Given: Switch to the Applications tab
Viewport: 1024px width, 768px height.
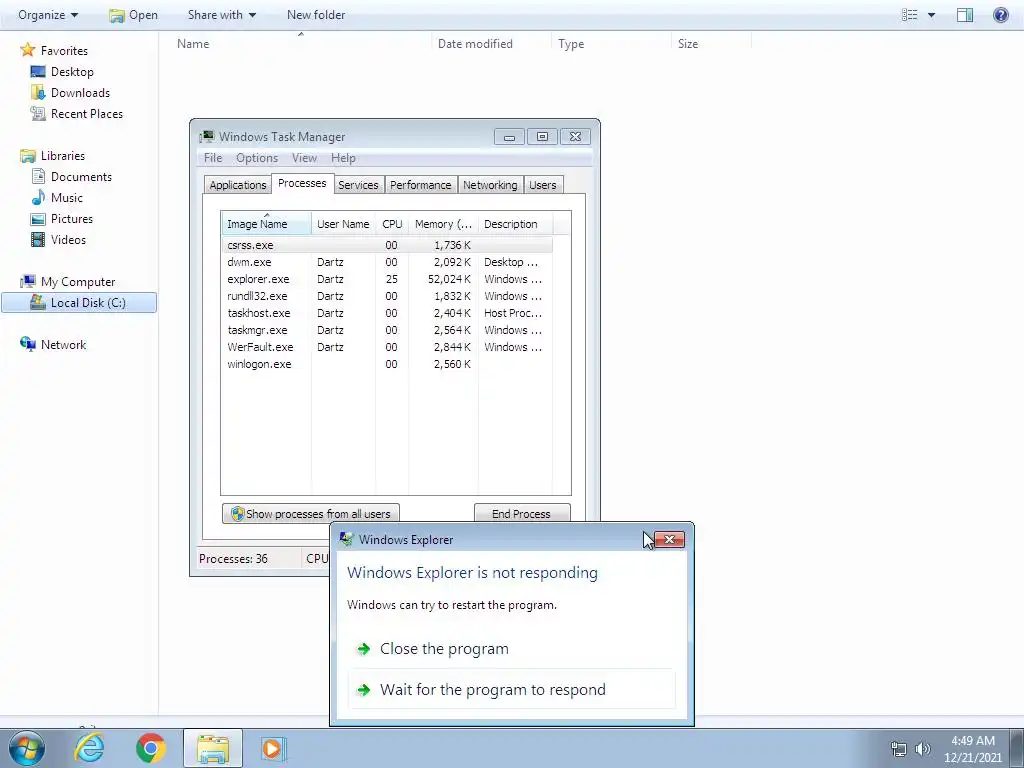Looking at the screenshot, I should [238, 185].
